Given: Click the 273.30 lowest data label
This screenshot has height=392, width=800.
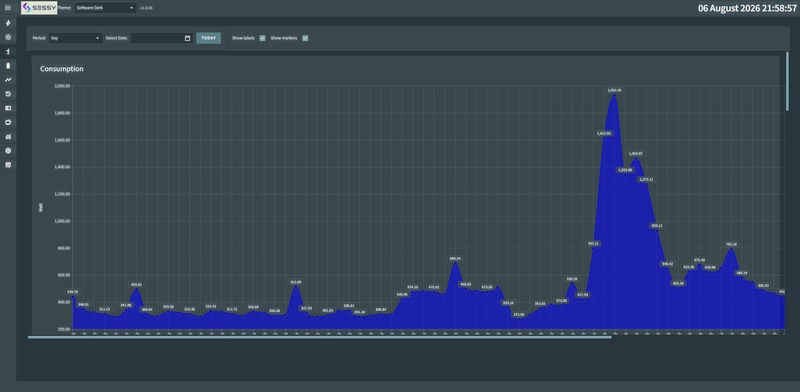Looking at the screenshot, I should [x=519, y=314].
